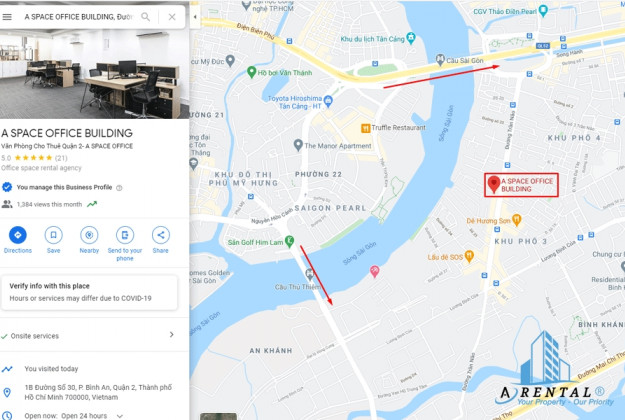Open the Verify info with this place card
The height and width of the screenshot is (420, 625).
point(89,292)
